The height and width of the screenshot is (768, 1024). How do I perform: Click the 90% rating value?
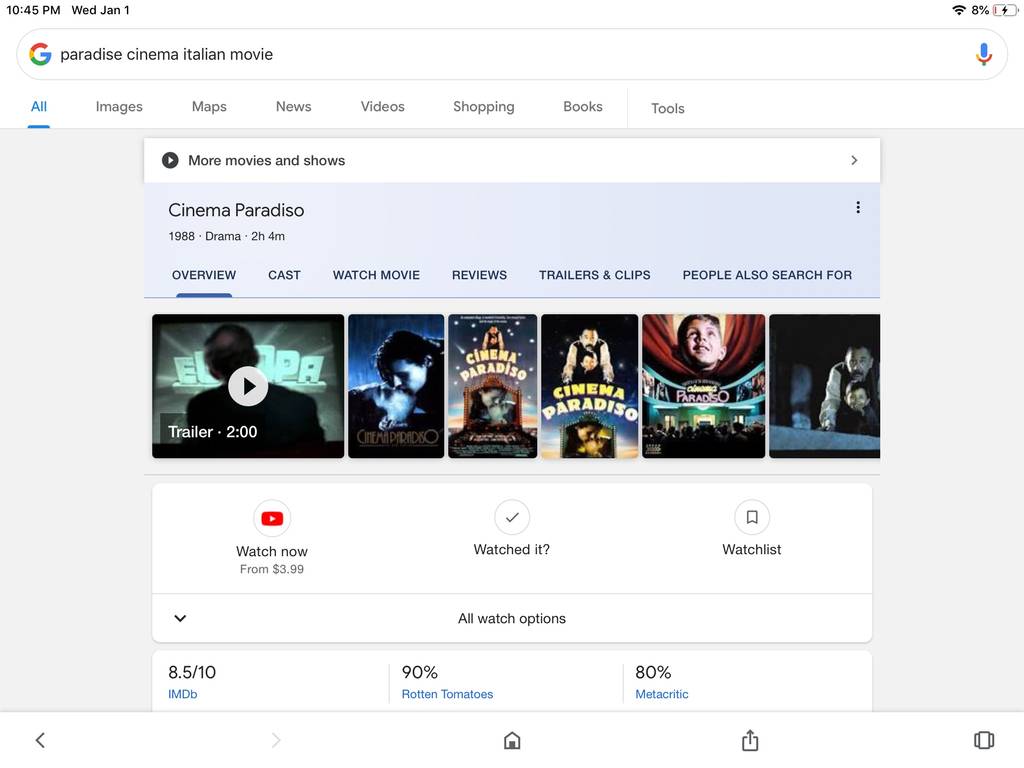click(x=419, y=672)
